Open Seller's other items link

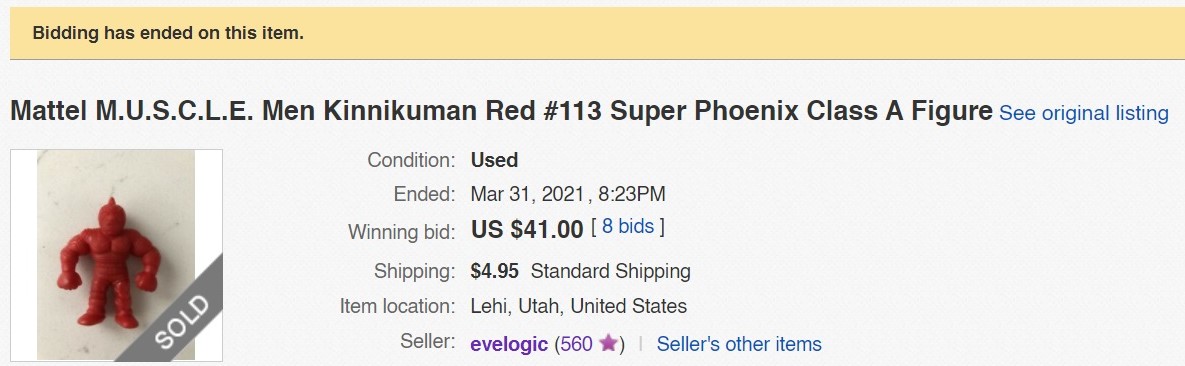(x=738, y=344)
